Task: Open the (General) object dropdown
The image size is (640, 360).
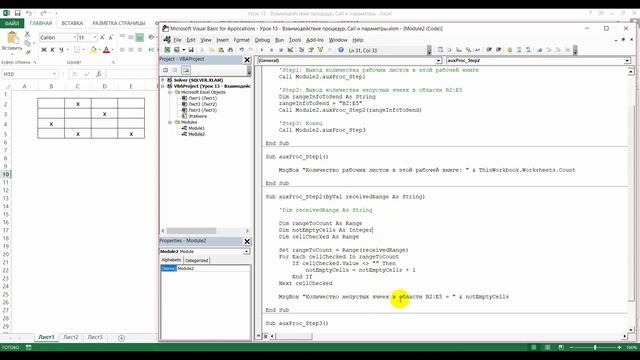Action: pyautogui.click(x=438, y=60)
